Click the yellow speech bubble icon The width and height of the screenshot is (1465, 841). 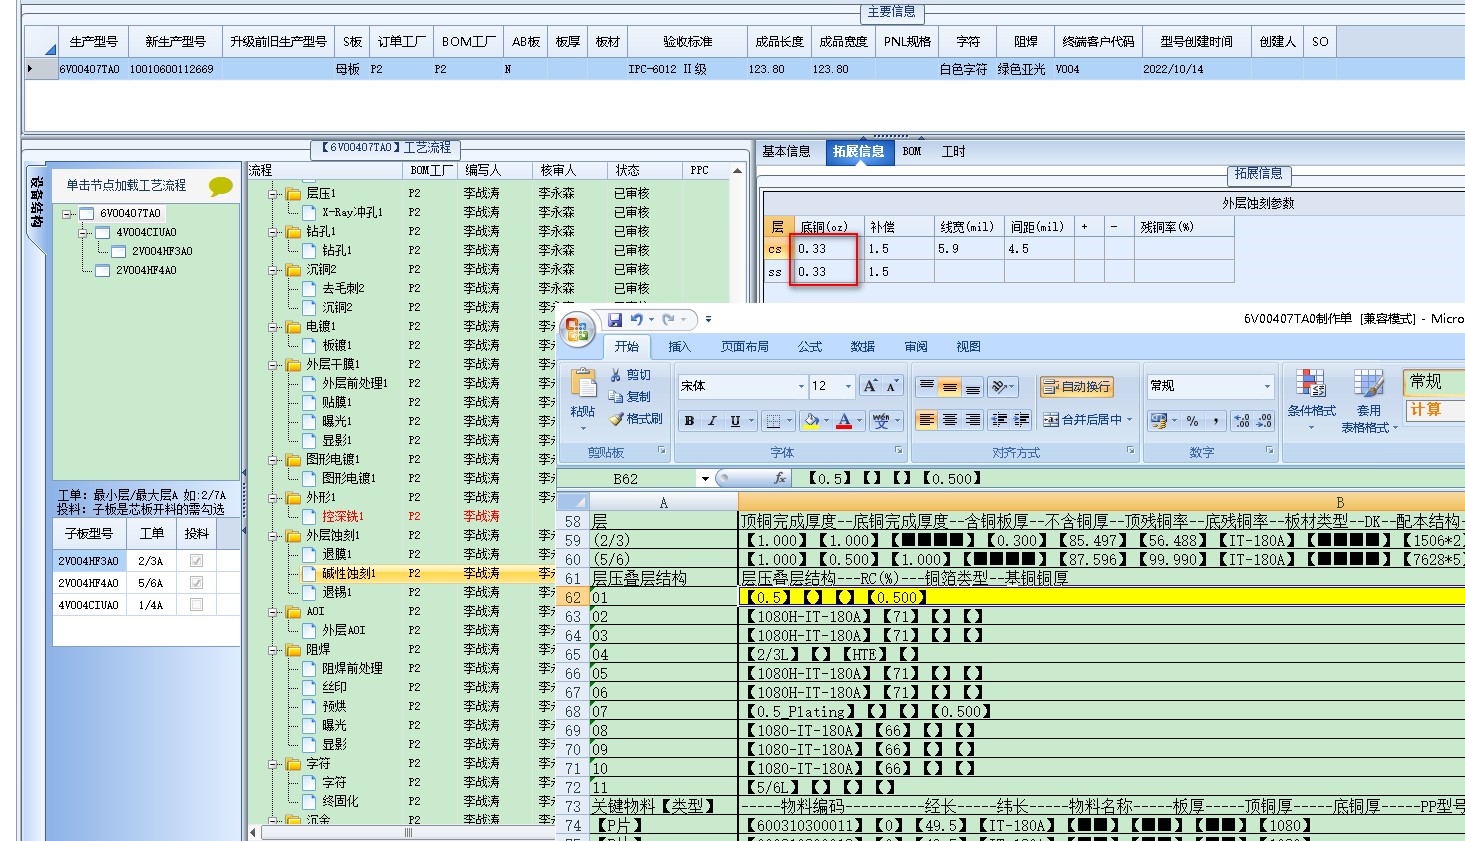click(221, 186)
